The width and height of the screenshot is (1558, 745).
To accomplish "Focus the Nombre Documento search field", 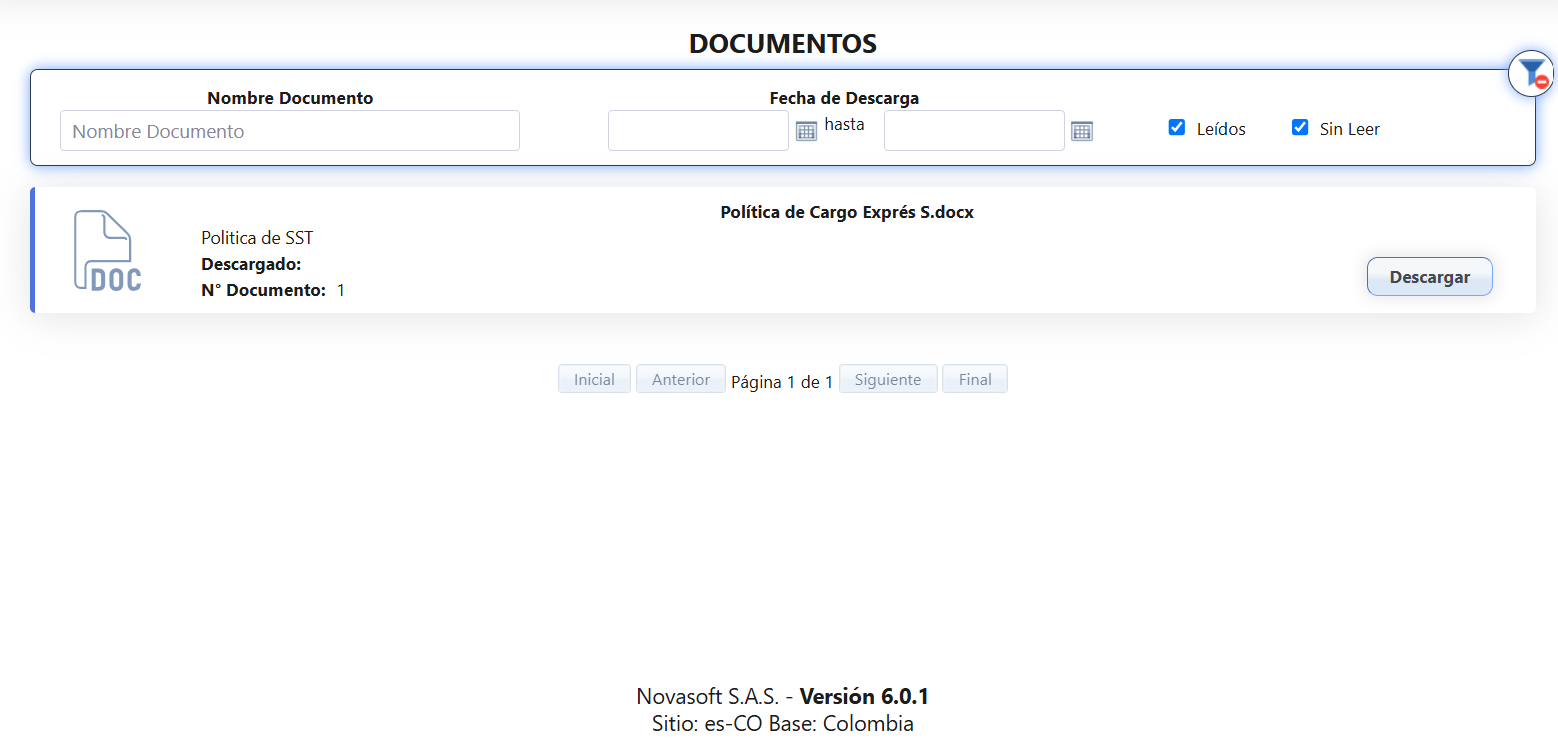I will (290, 131).
